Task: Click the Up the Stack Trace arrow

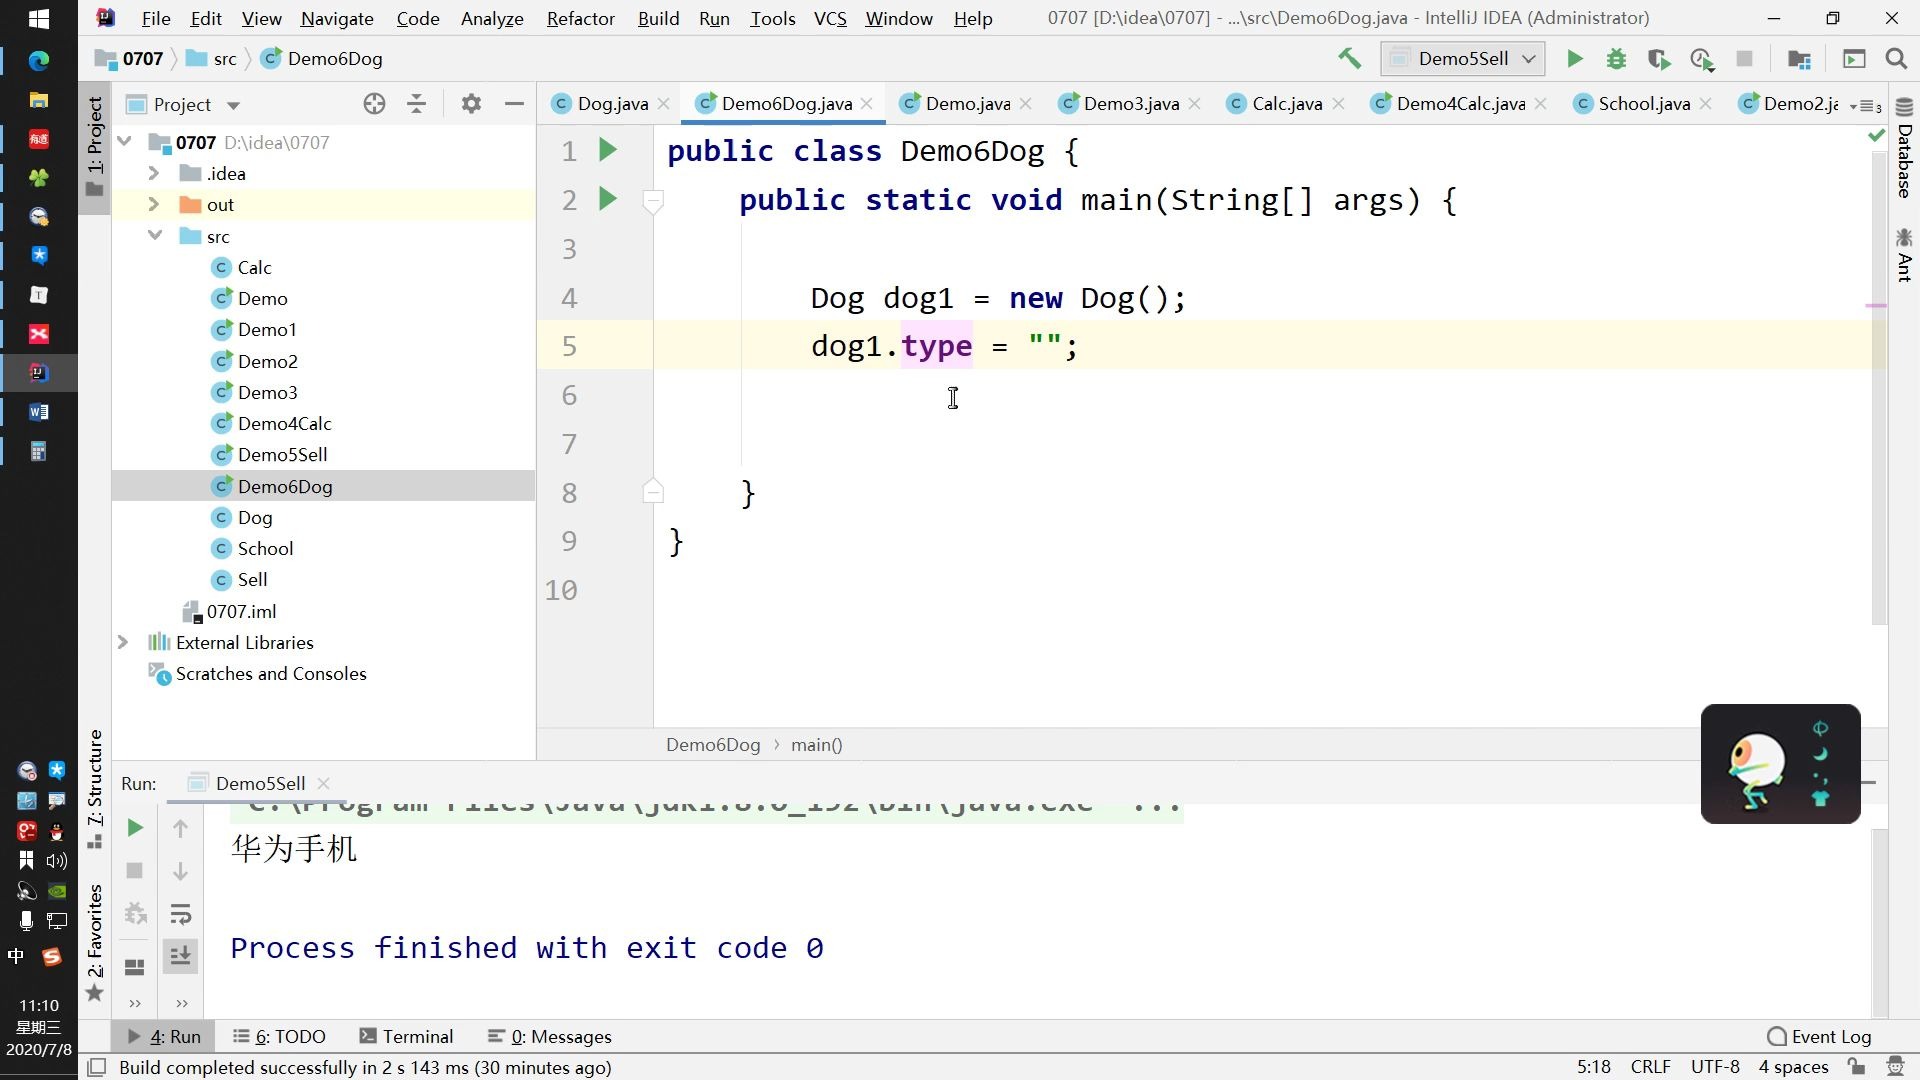Action: click(x=180, y=828)
